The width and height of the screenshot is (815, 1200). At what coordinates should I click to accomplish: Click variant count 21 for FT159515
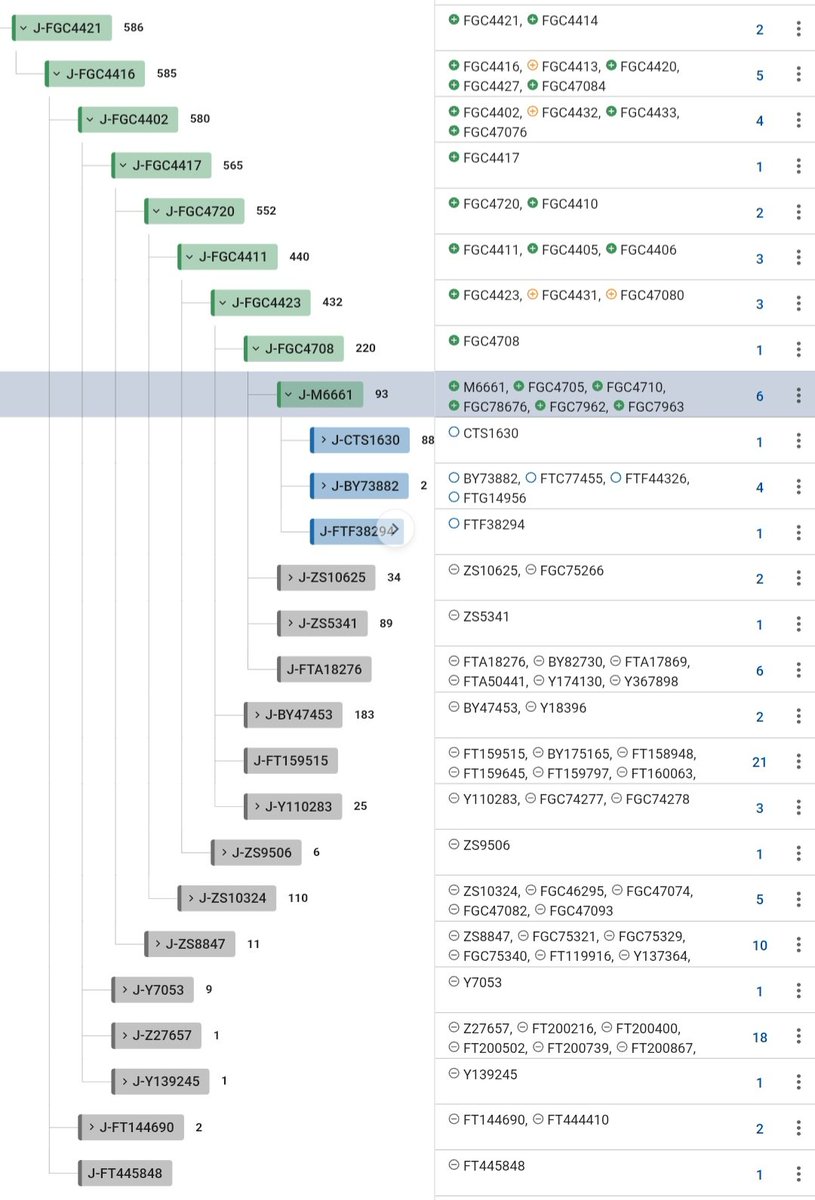pyautogui.click(x=759, y=762)
